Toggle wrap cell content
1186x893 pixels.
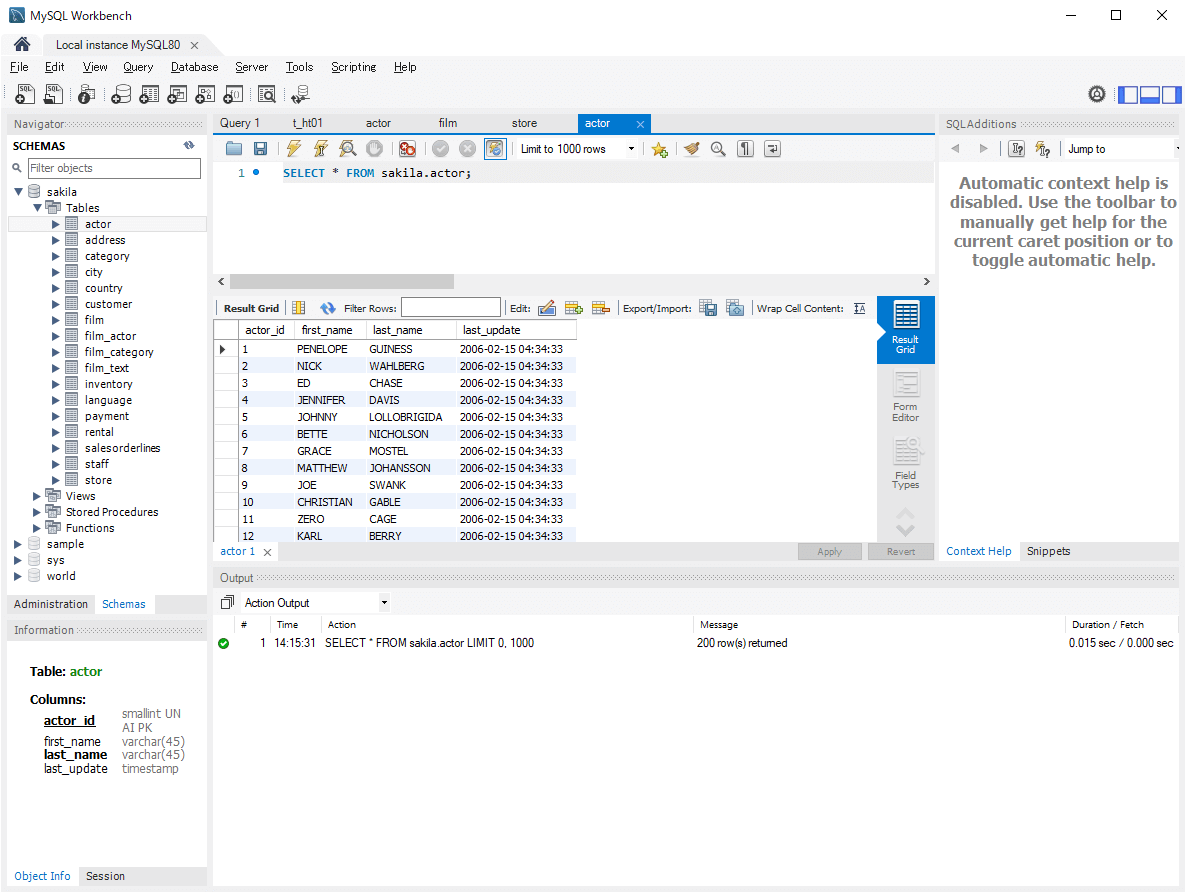pos(859,308)
